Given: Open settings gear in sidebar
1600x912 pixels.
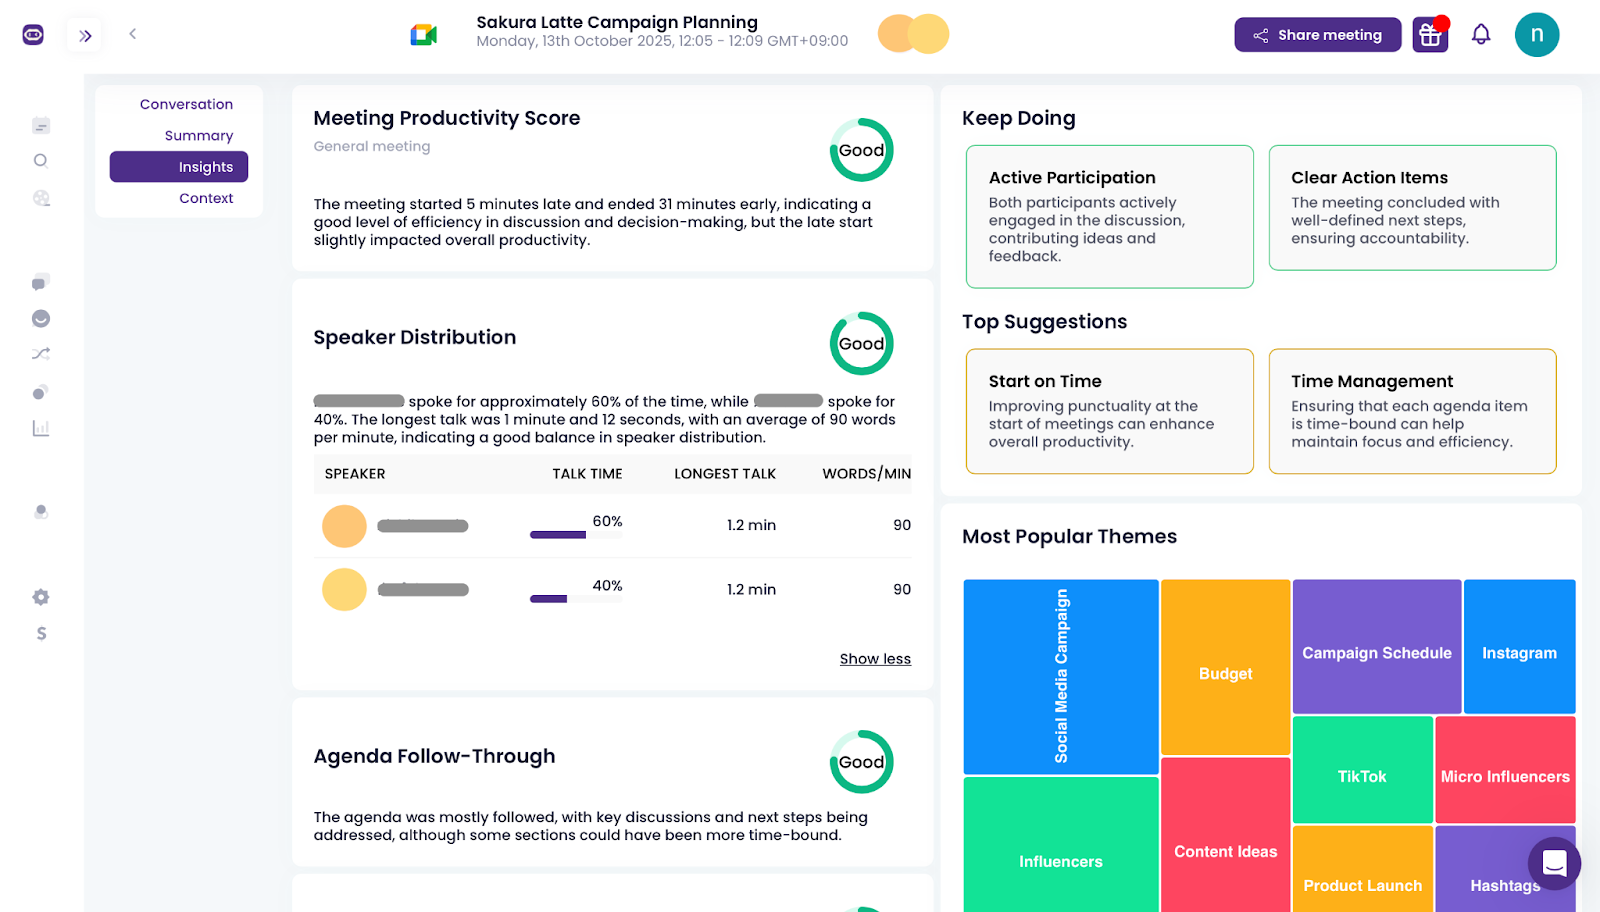Looking at the screenshot, I should pos(41,597).
